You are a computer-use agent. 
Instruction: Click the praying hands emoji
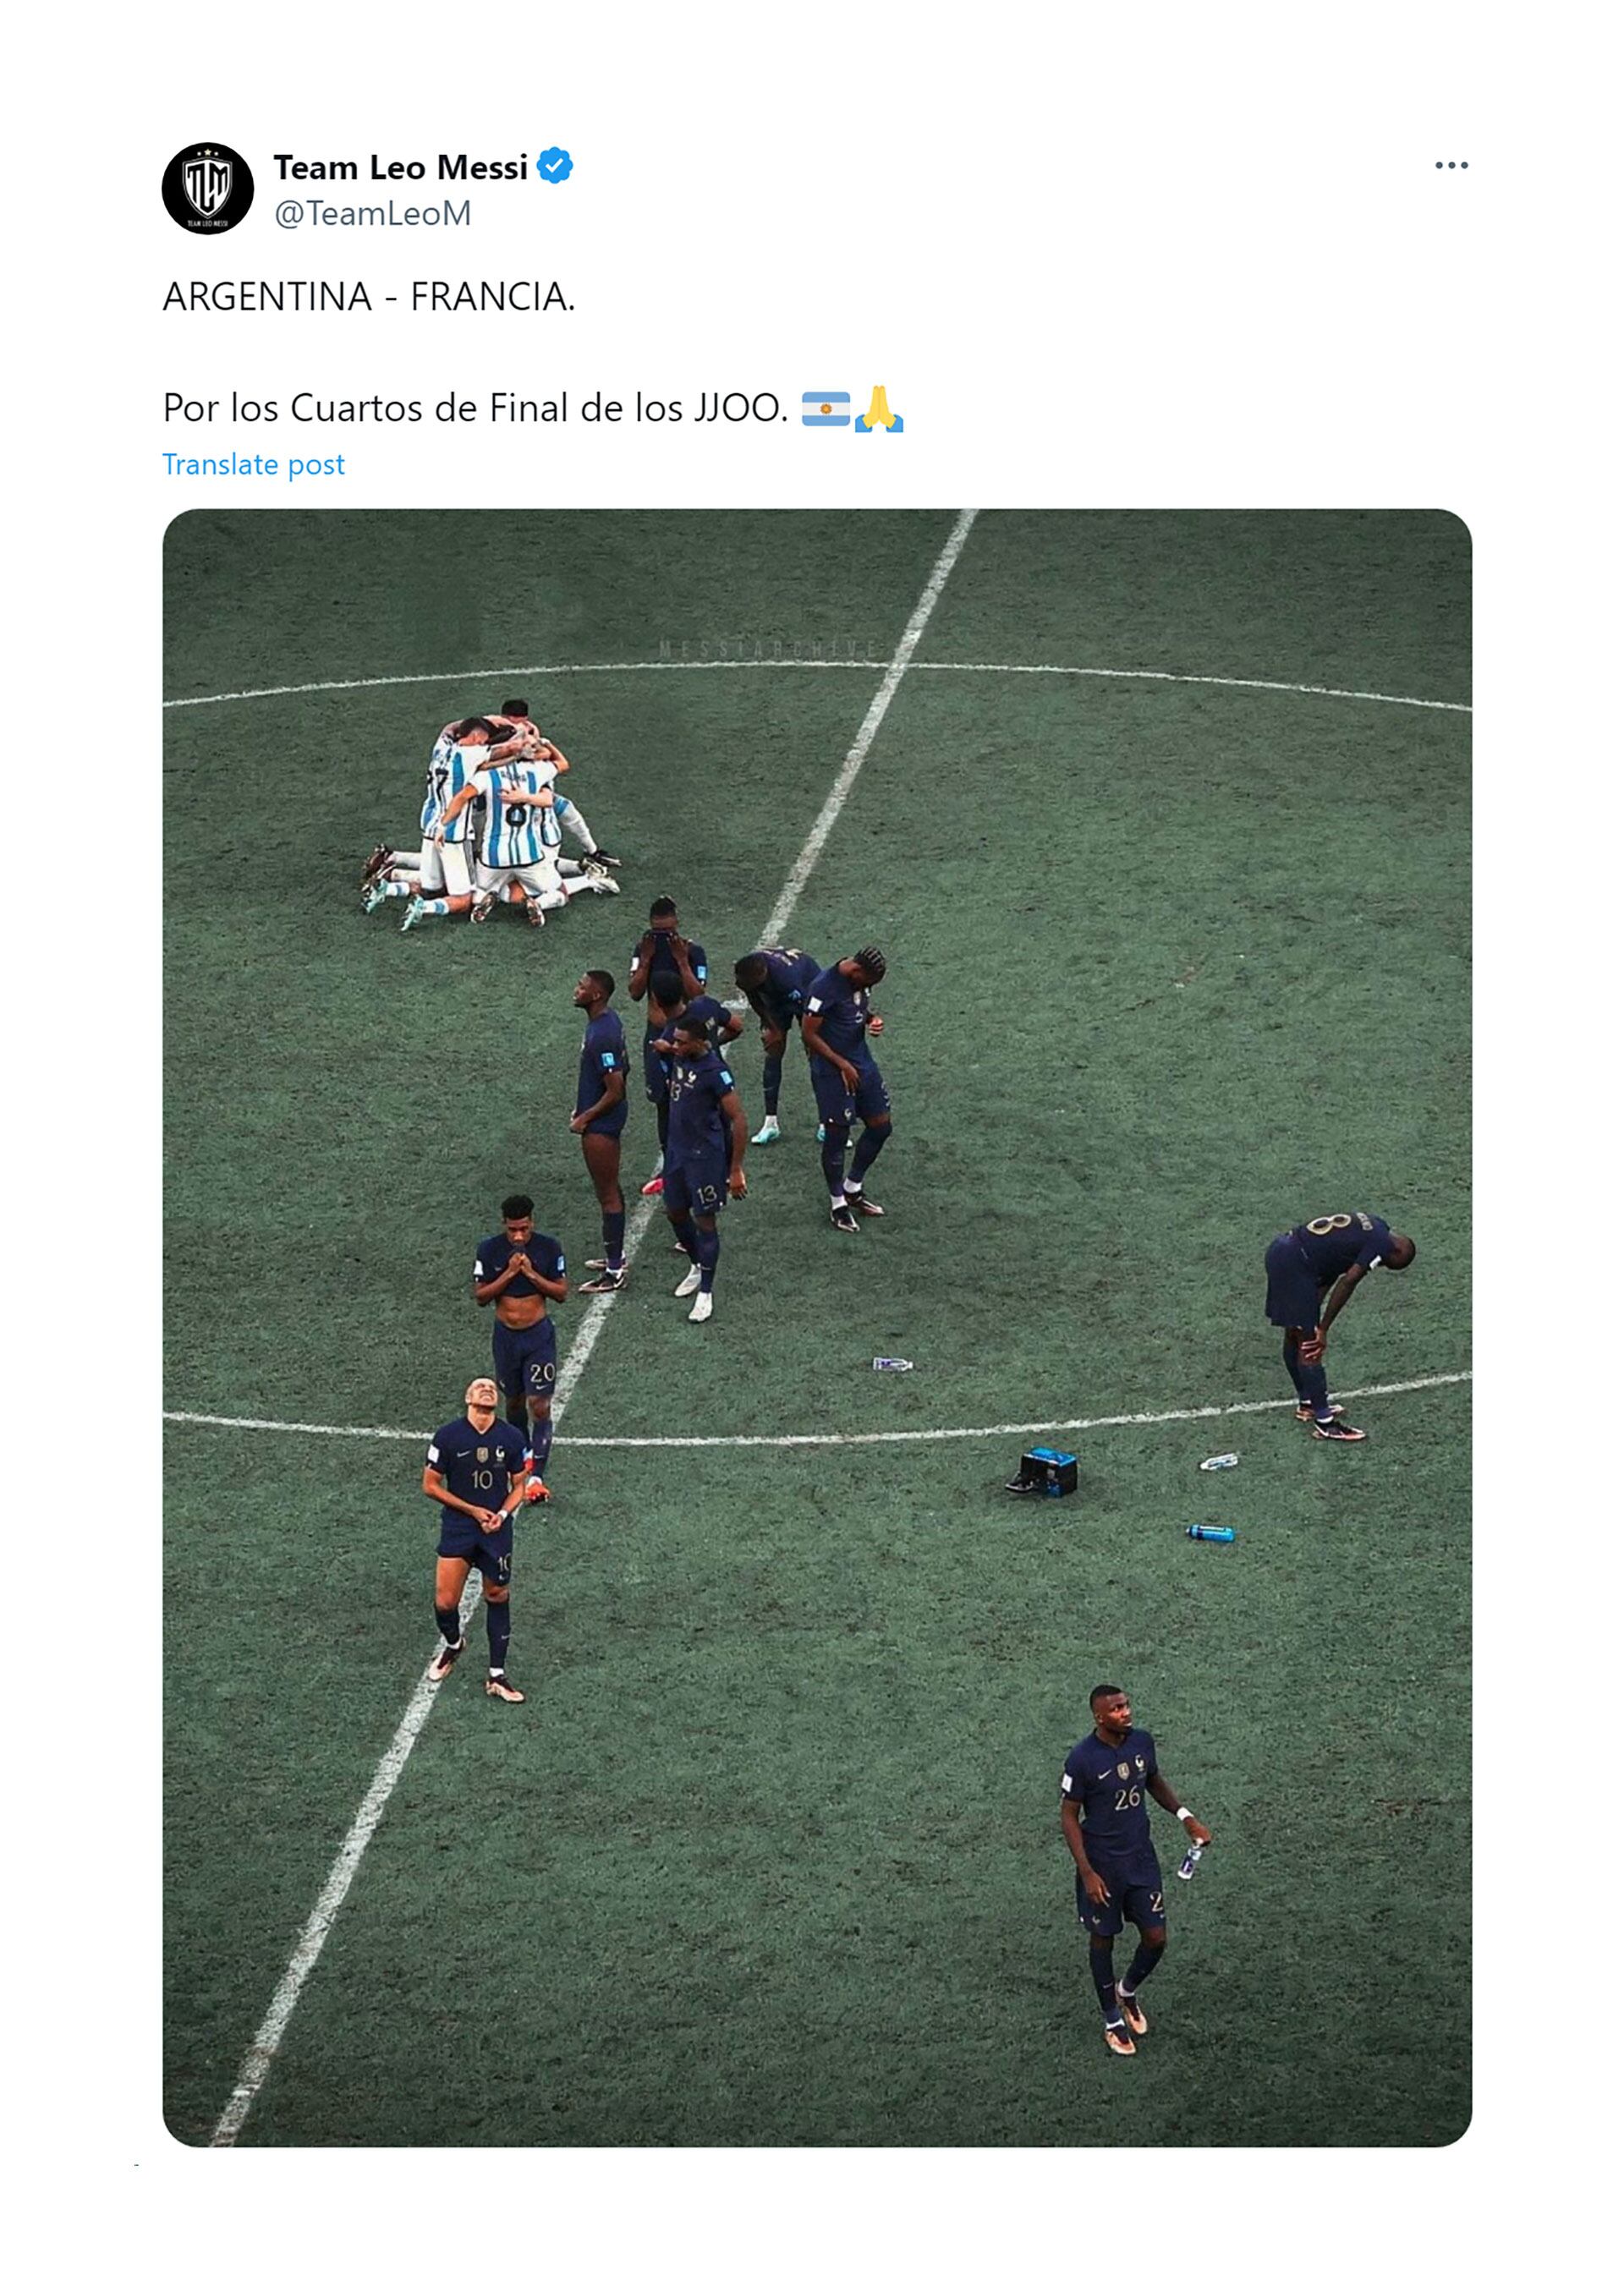coord(879,409)
